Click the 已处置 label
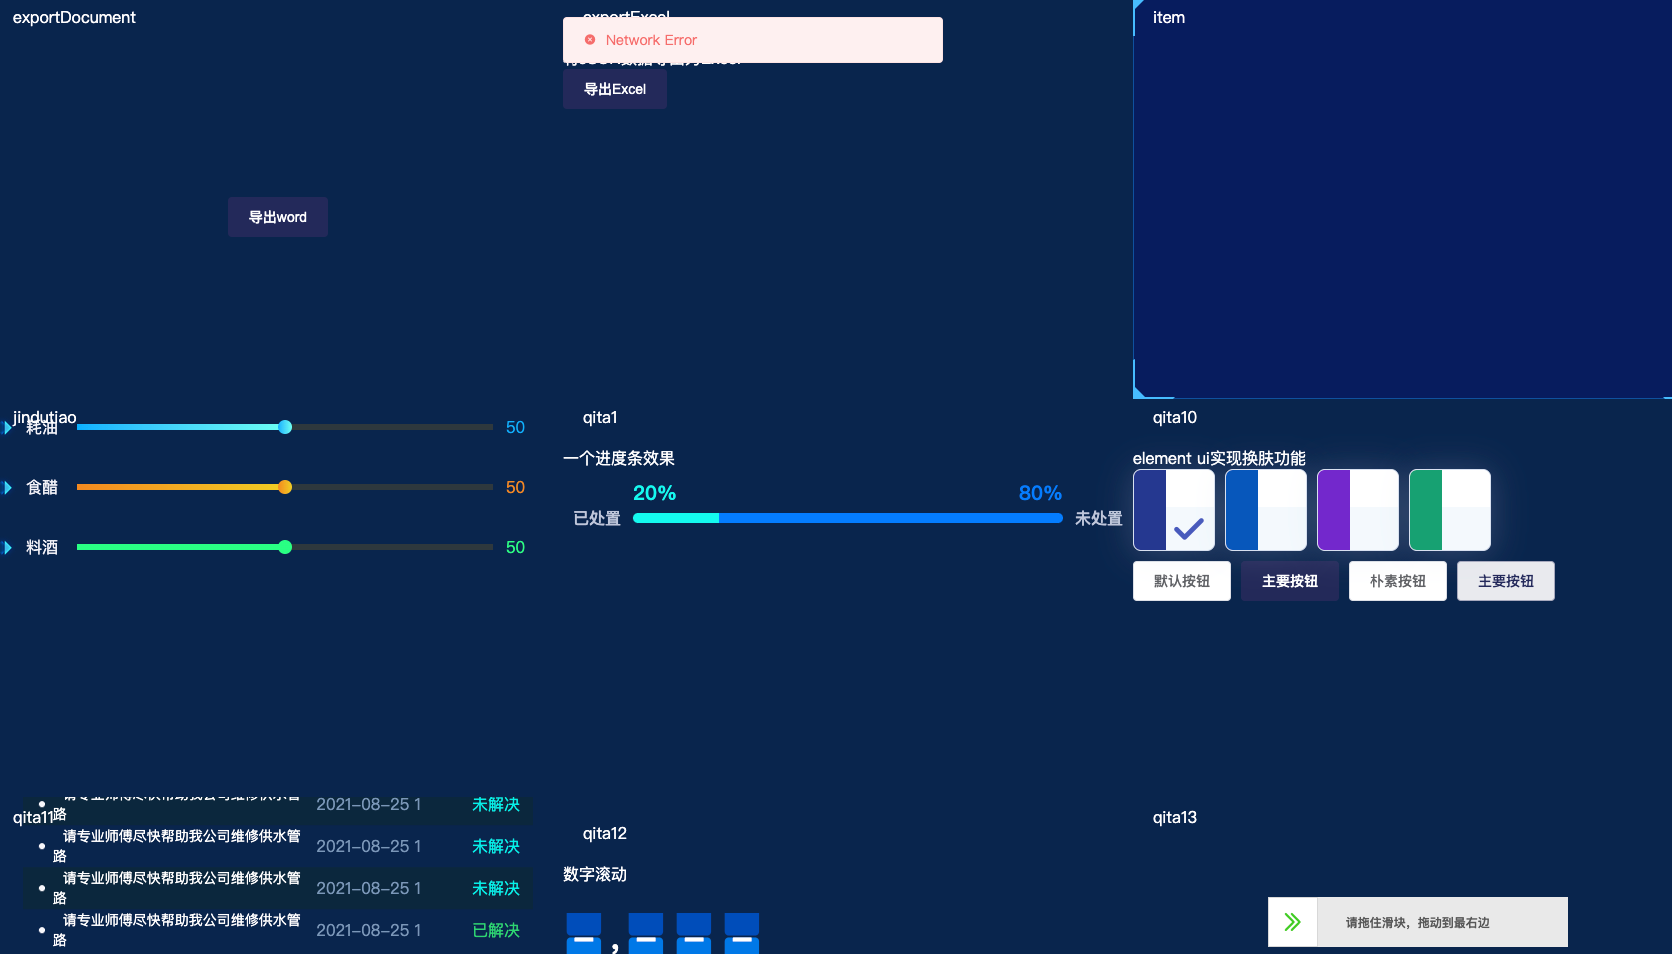This screenshot has width=1672, height=954. [597, 518]
